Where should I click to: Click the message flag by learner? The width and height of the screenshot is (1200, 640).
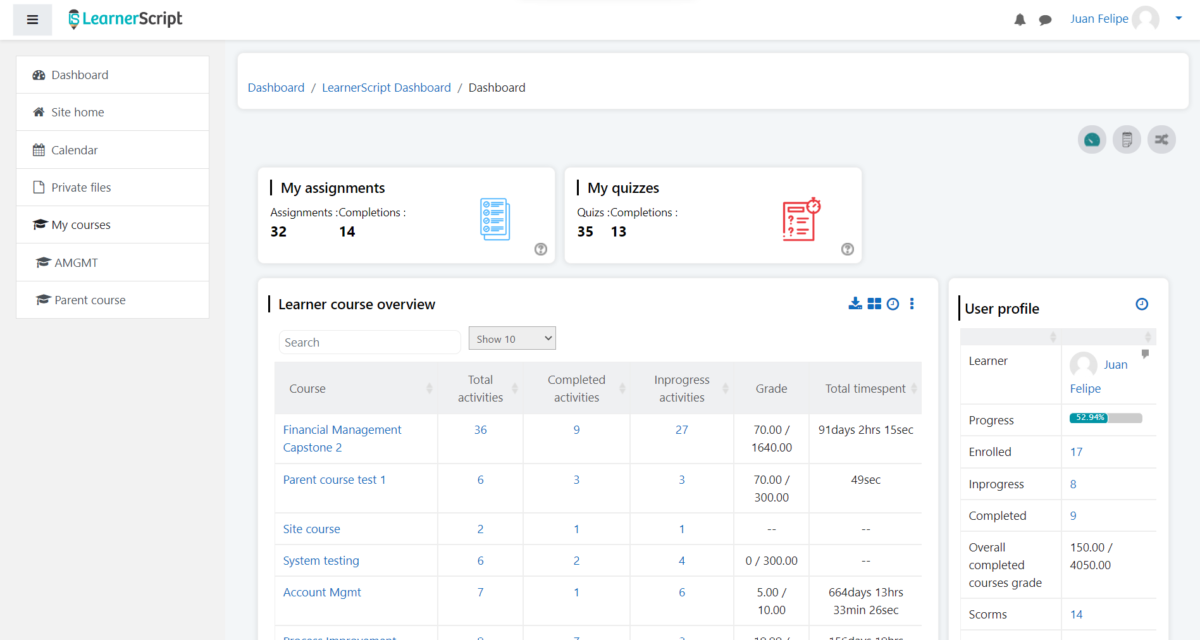coord(1145,354)
